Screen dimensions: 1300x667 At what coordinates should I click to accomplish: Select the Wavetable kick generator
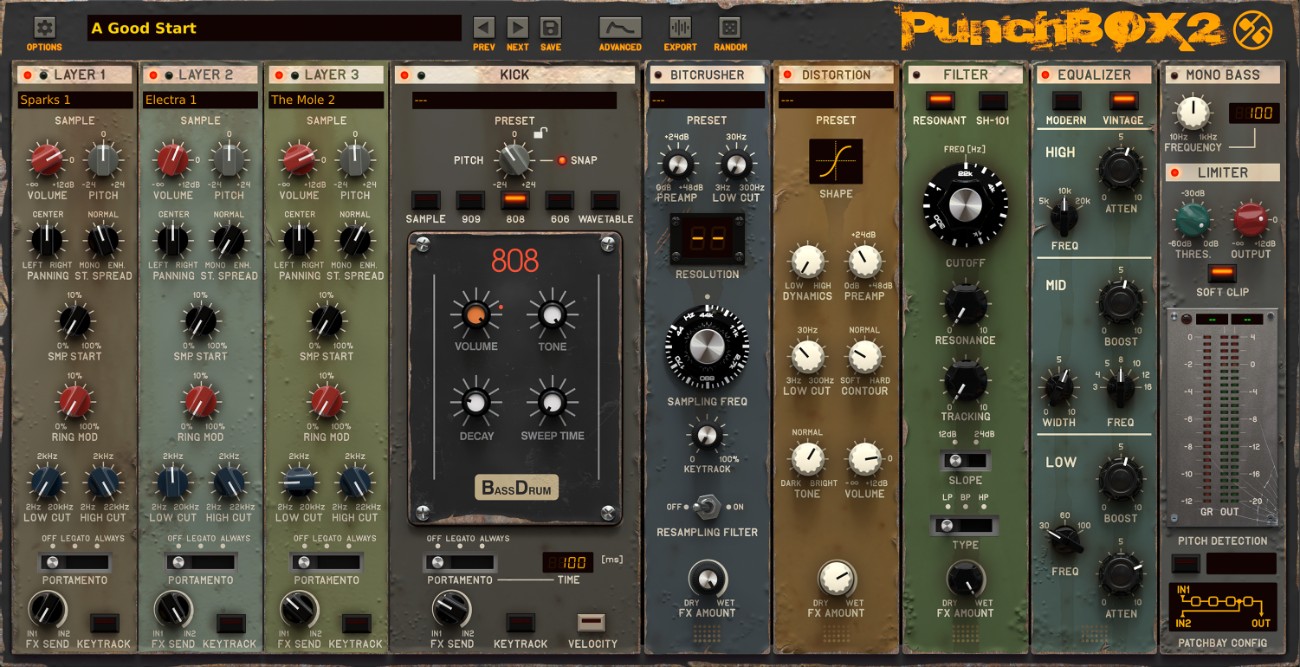click(x=605, y=200)
